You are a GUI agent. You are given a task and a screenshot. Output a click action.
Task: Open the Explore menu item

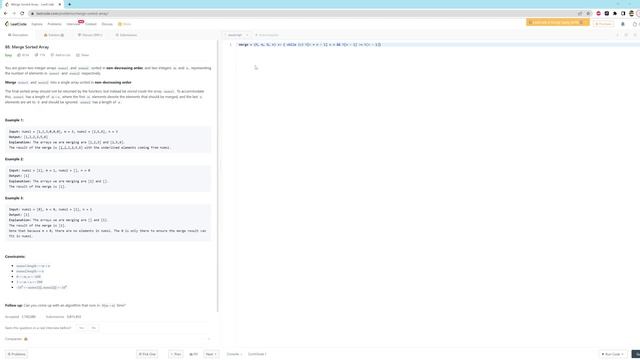point(37,24)
